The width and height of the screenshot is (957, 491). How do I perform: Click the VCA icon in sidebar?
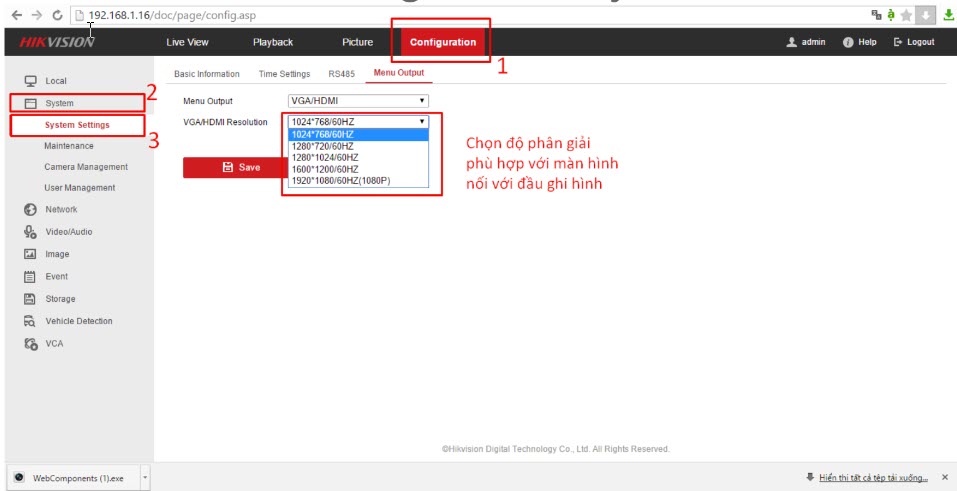30,344
